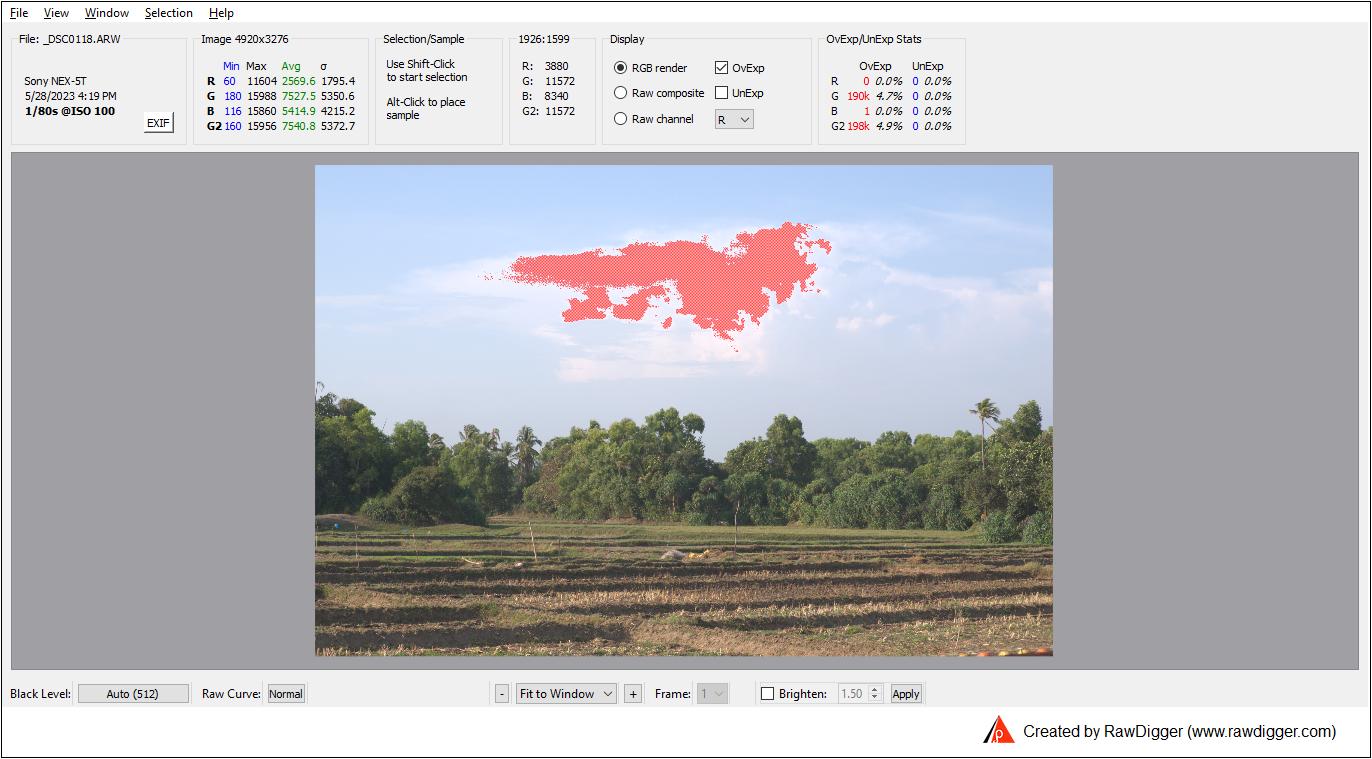This screenshot has height=759, width=1372.
Task: Click the G2 sigma value 5372.7
Action: [338, 126]
